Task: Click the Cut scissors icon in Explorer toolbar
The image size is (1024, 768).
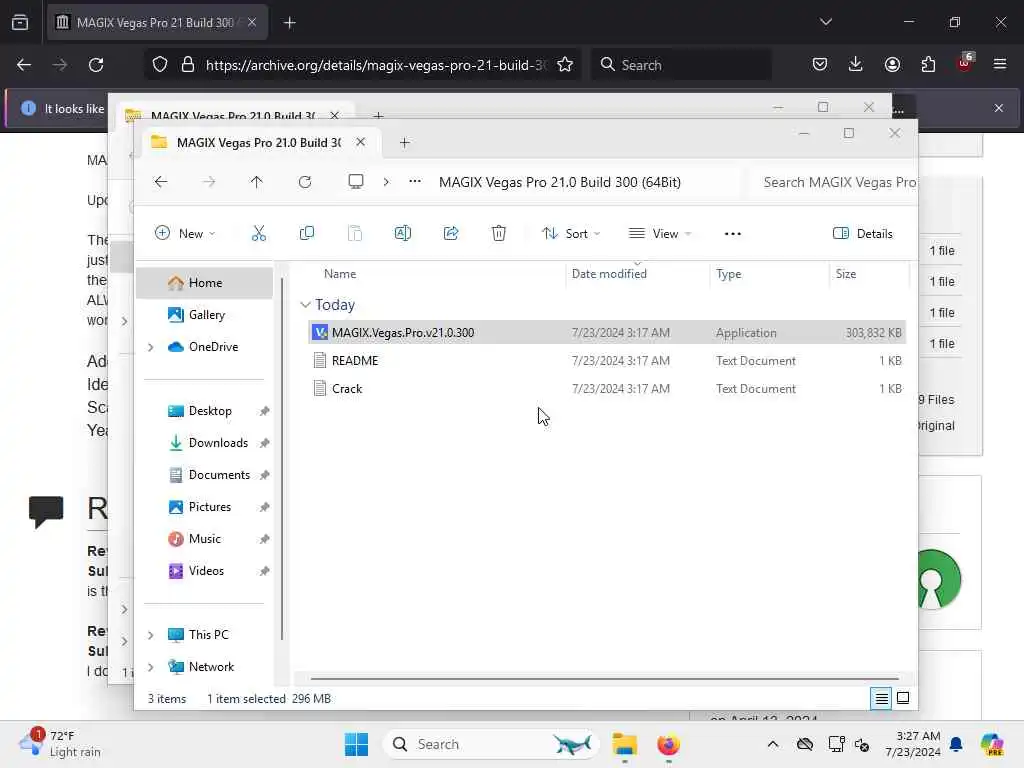Action: [x=259, y=233]
